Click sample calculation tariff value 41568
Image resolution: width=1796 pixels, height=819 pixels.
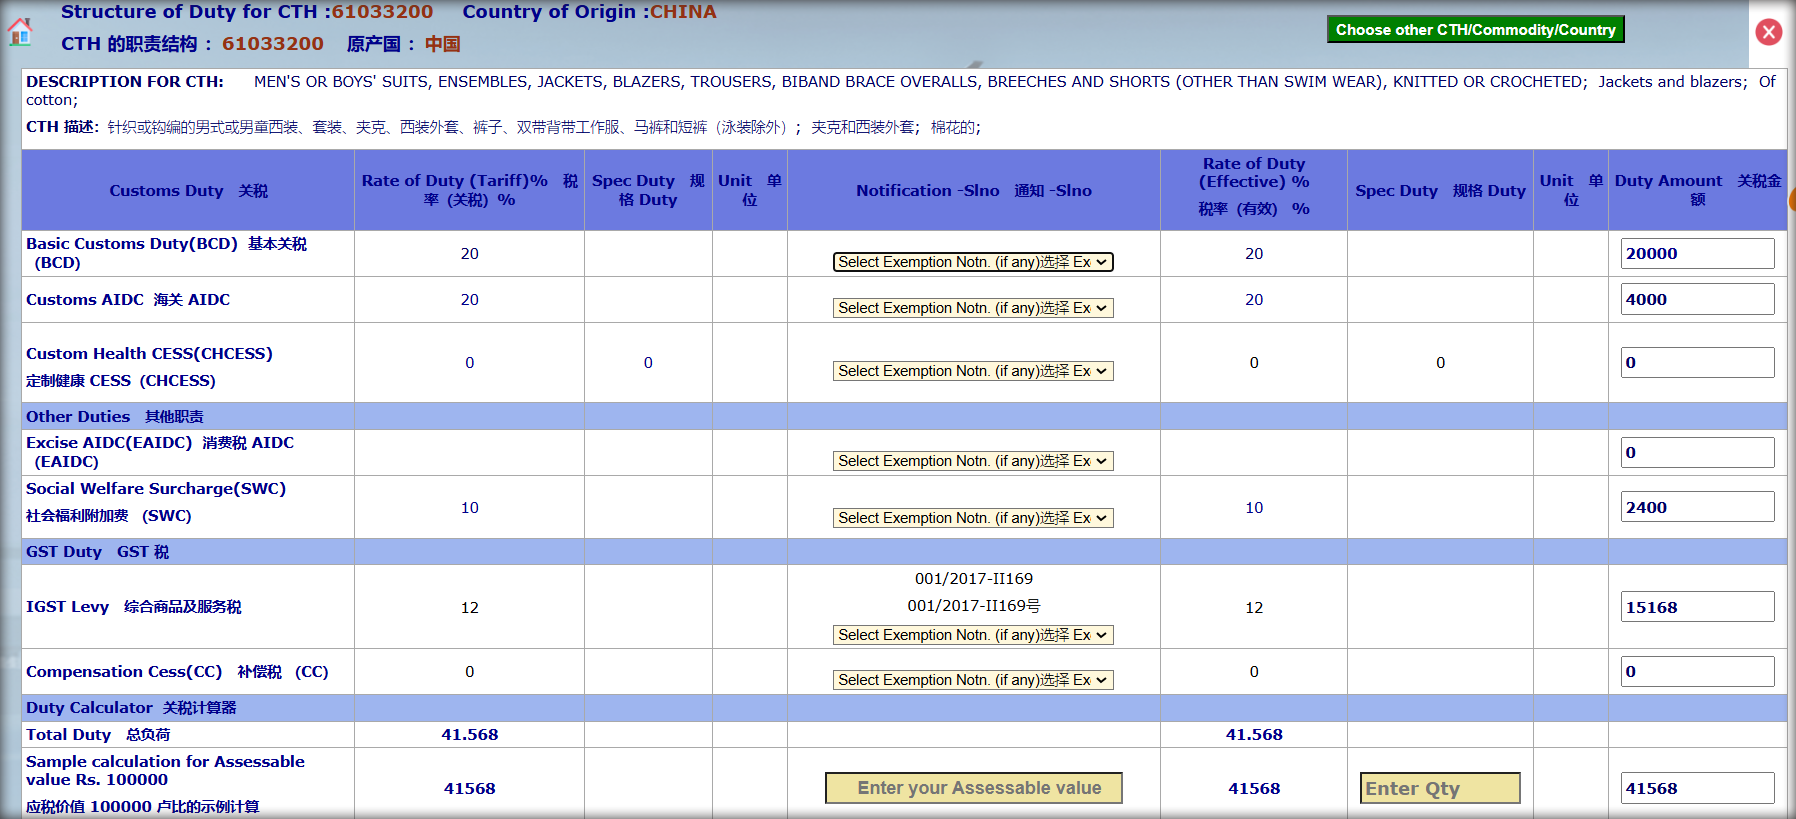[x=469, y=788]
